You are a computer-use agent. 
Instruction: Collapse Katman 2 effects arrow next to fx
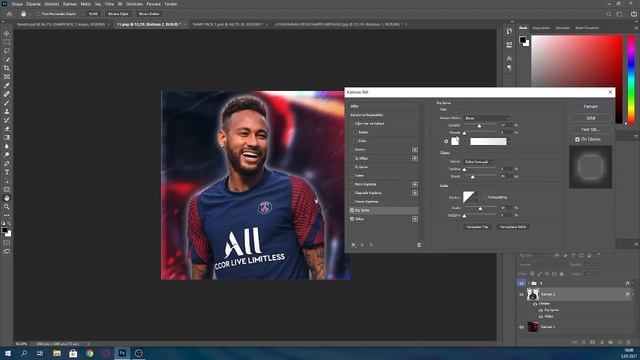tap(633, 294)
